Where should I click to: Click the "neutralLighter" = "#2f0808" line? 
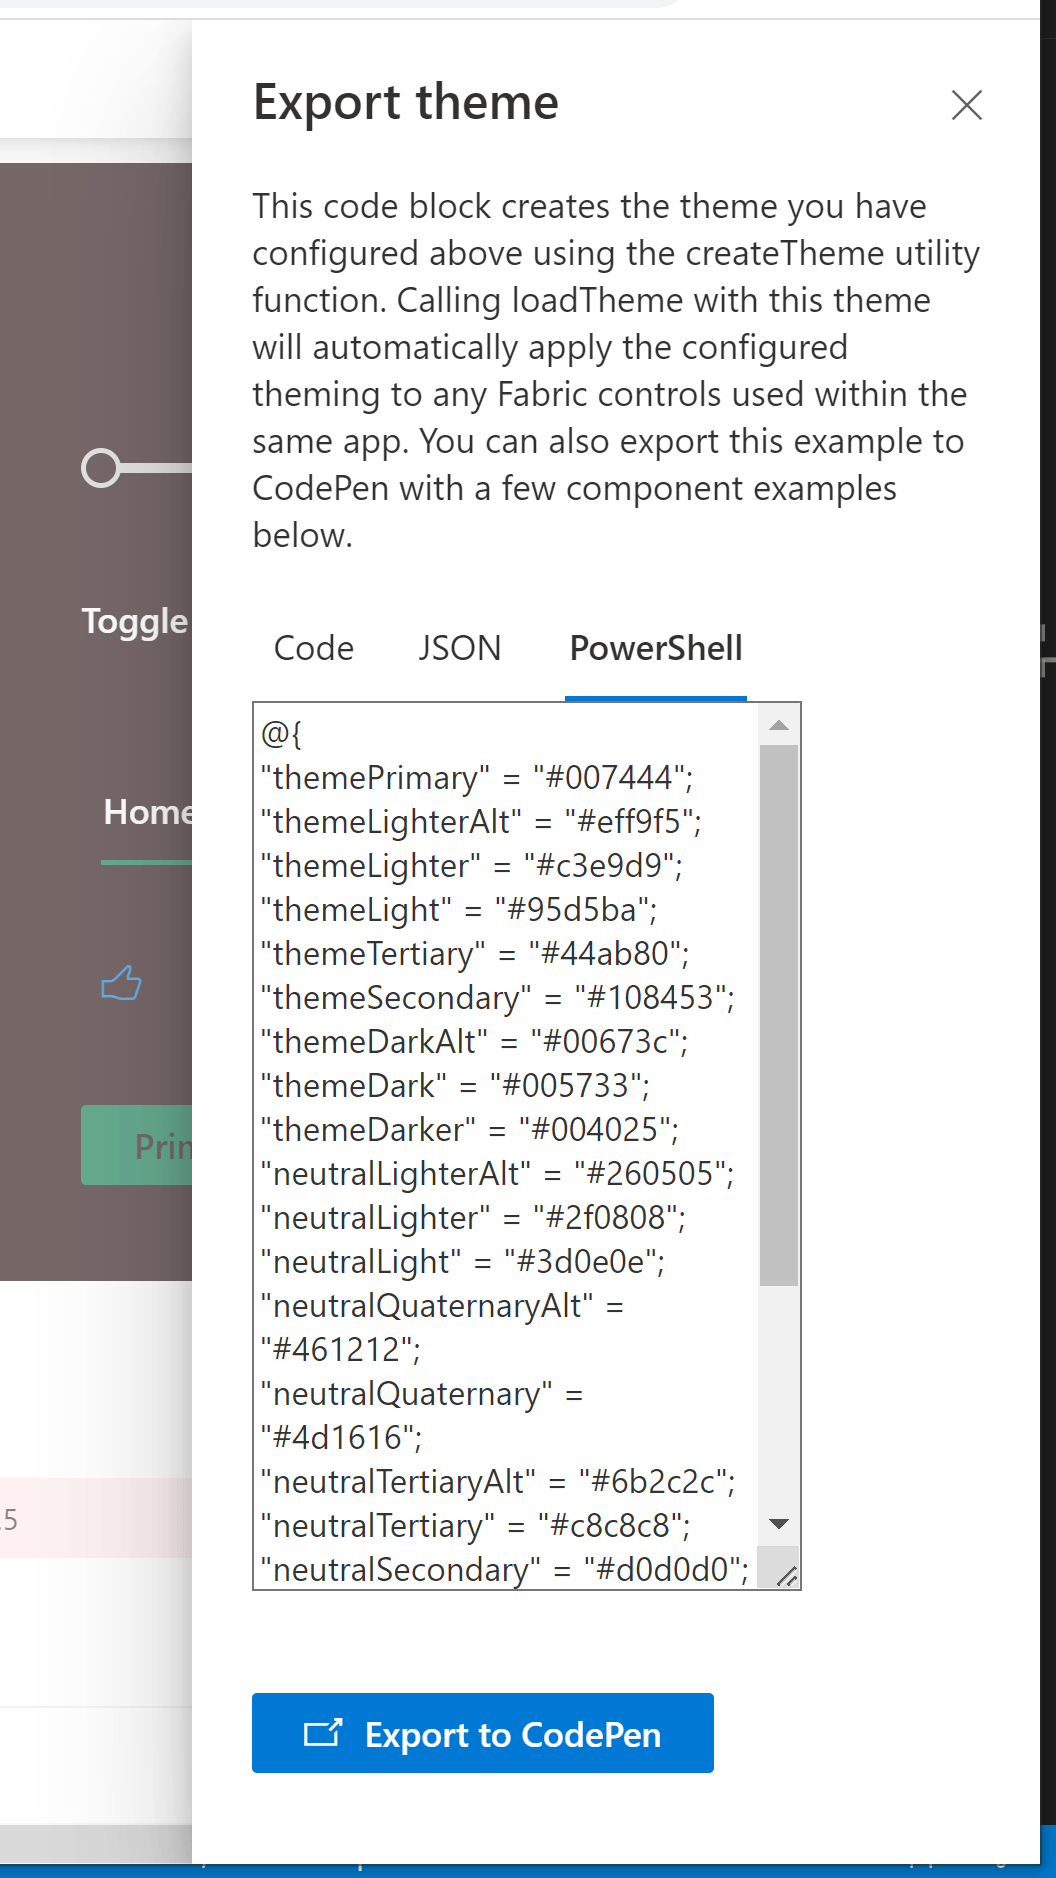(474, 1218)
